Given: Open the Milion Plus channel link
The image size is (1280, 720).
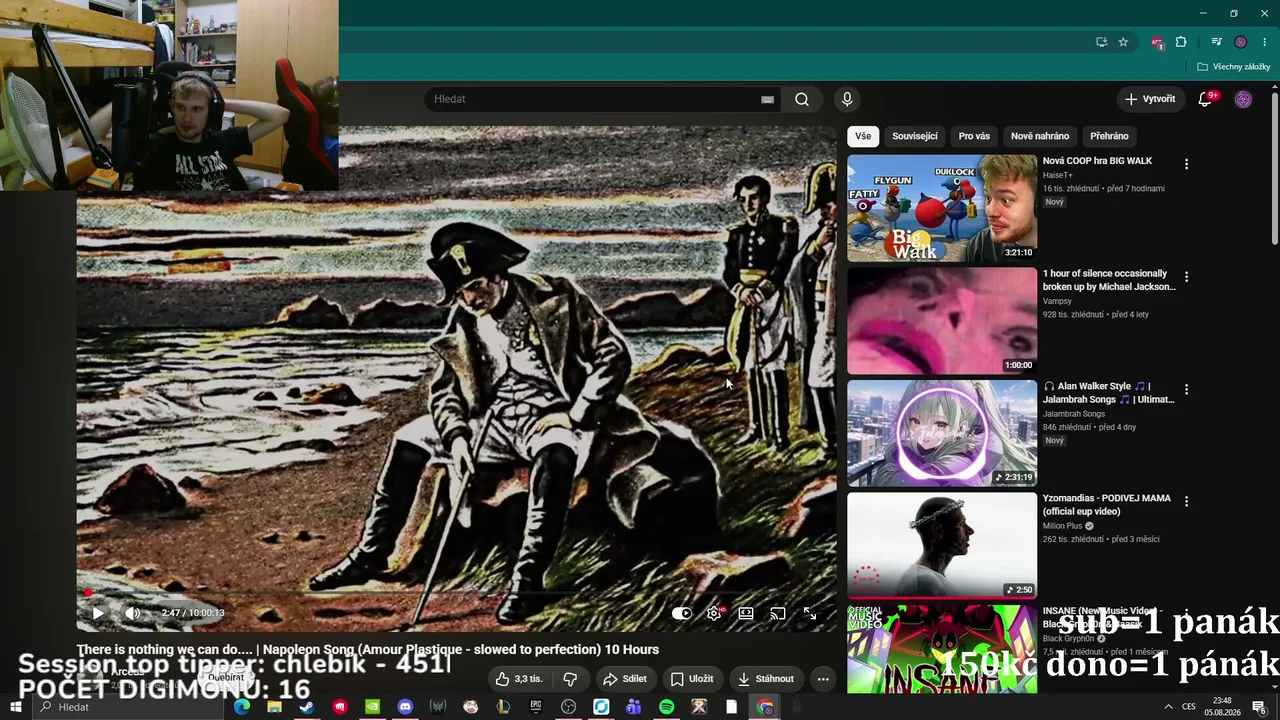Looking at the screenshot, I should [1064, 526].
